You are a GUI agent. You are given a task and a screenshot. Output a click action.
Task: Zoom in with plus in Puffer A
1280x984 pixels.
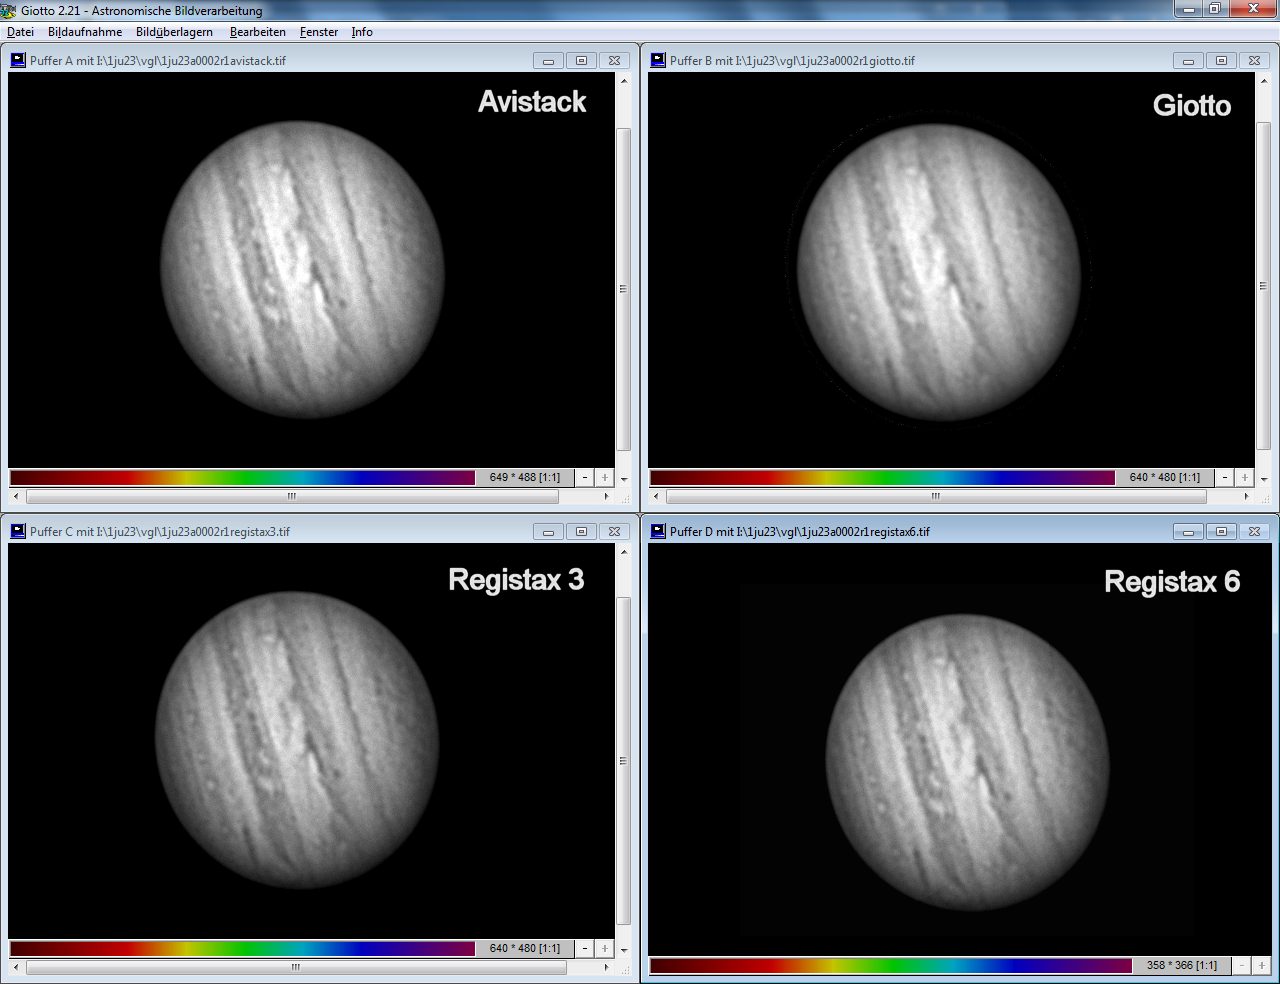[x=605, y=478]
